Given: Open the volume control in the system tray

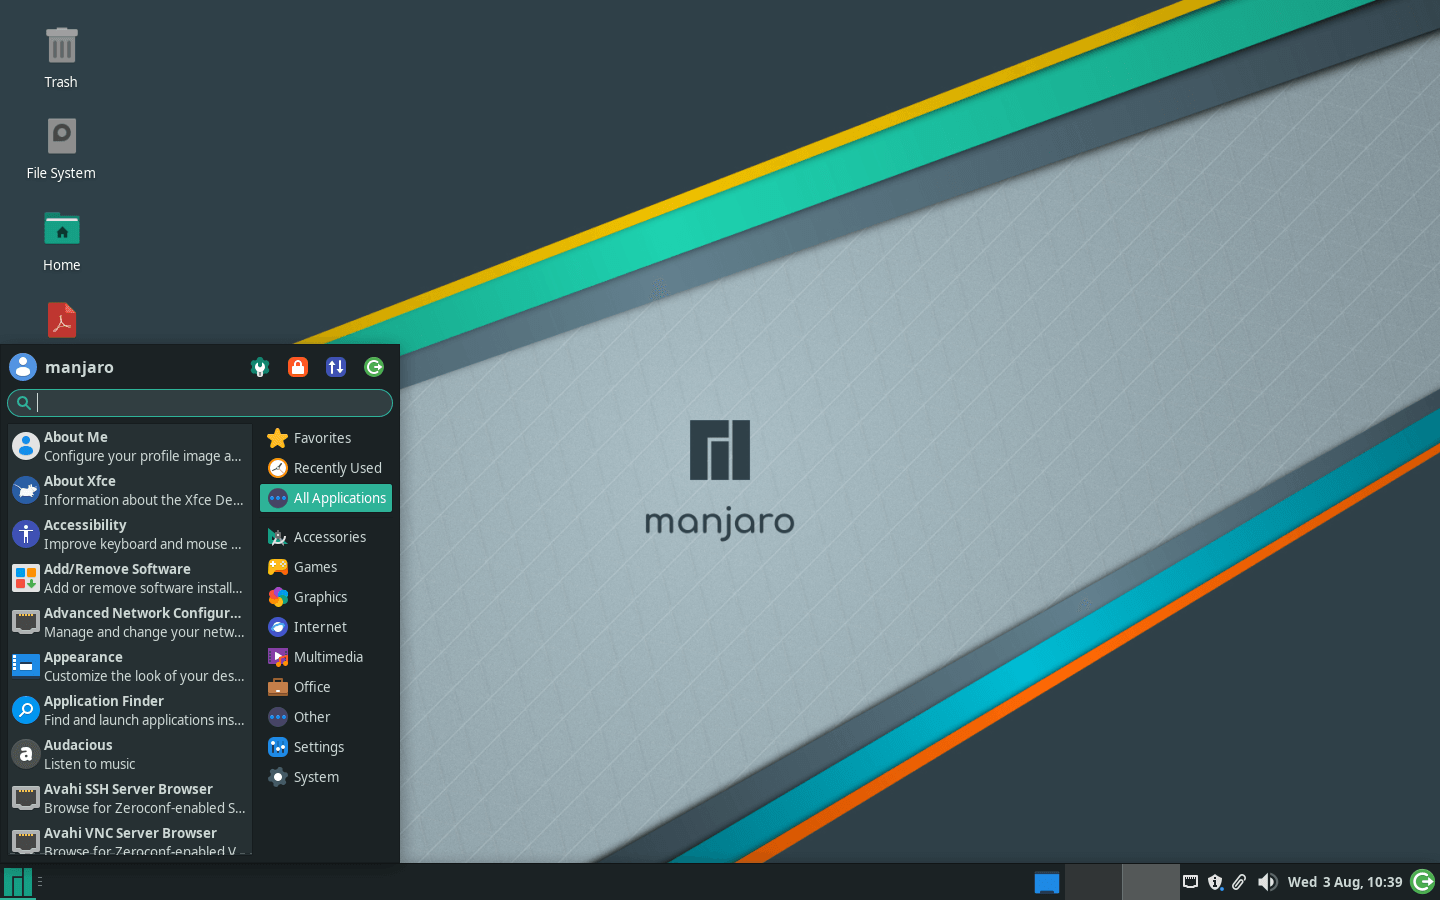Looking at the screenshot, I should (1267, 882).
